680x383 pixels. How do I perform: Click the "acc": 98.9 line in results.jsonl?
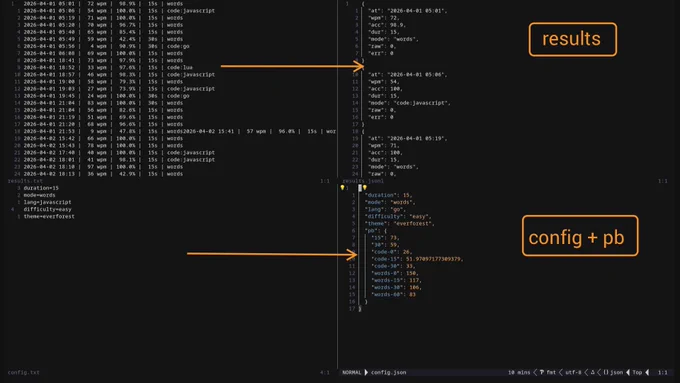[387, 25]
